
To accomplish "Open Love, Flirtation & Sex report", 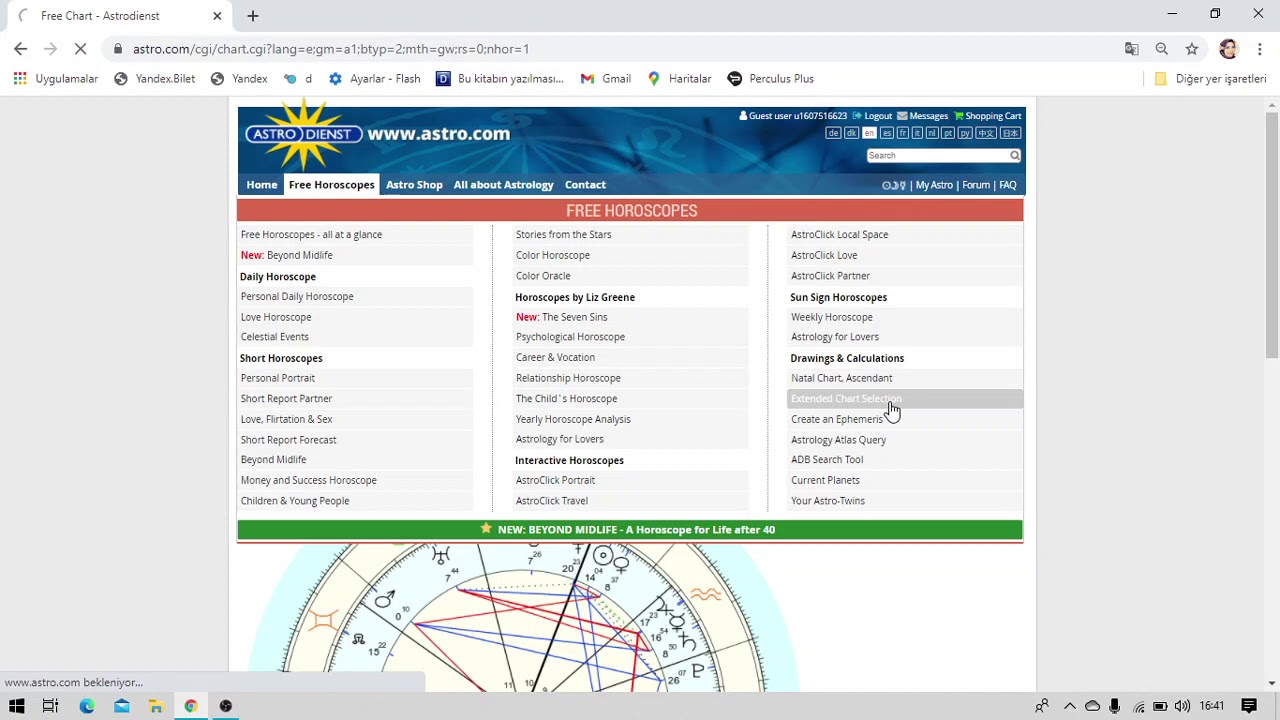I will point(286,419).
